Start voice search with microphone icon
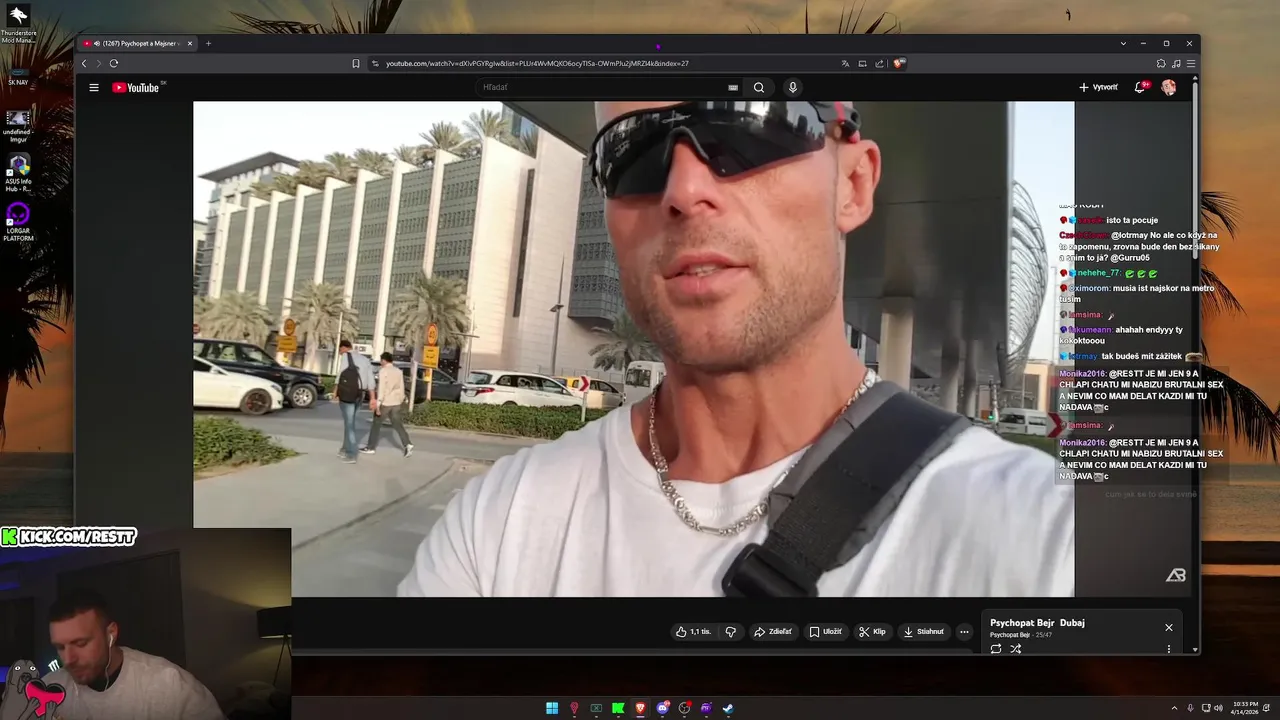1280x720 pixels. [x=793, y=88]
